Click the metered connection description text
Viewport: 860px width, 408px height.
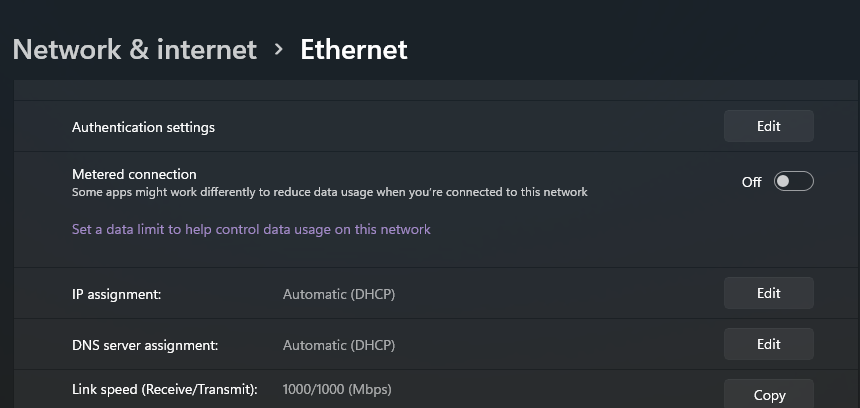click(329, 192)
